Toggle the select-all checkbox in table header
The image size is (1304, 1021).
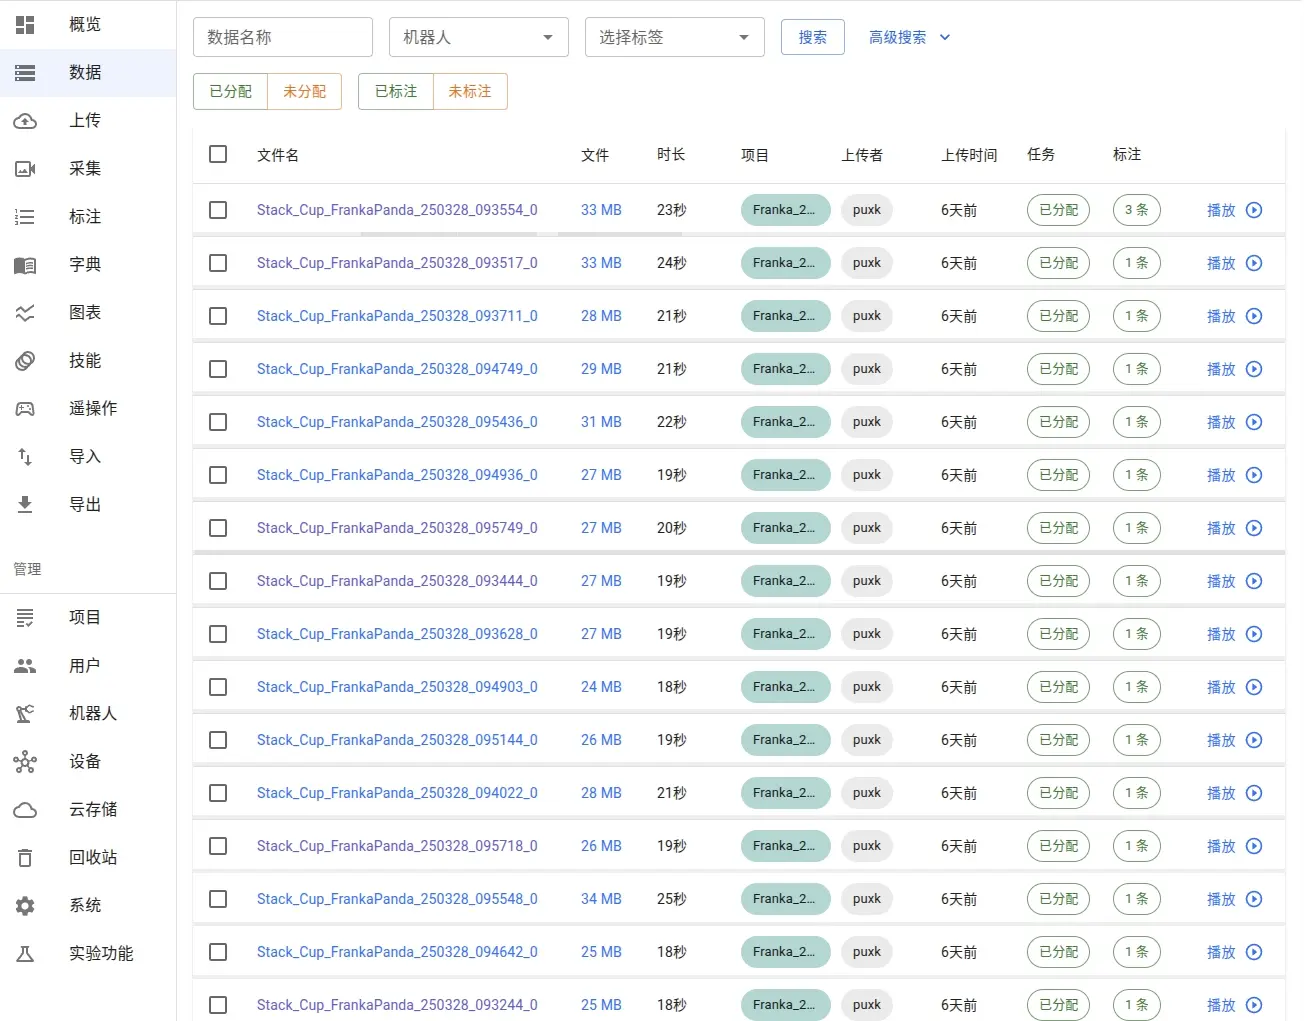tap(218, 154)
